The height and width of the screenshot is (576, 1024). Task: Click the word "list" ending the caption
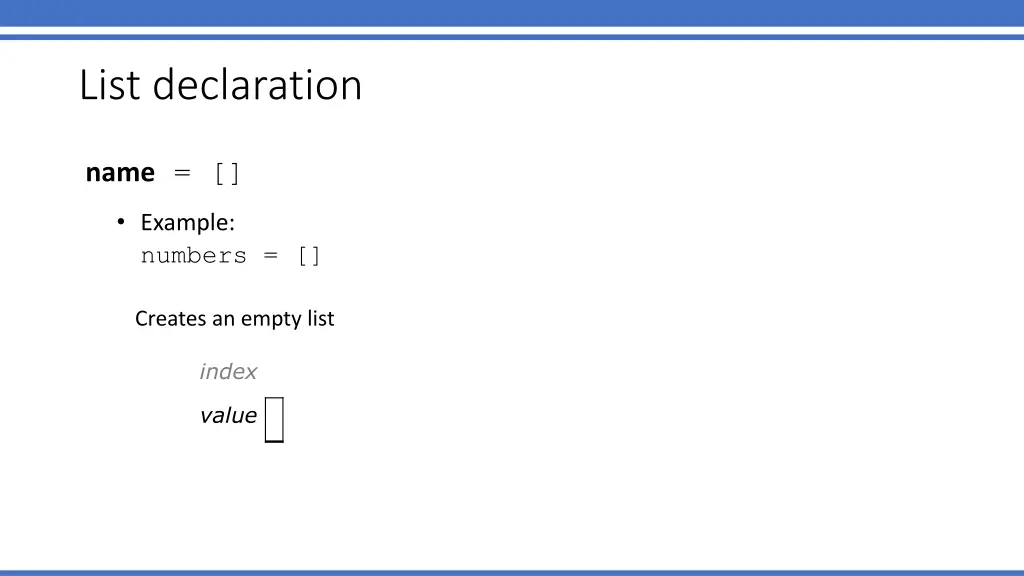(320, 319)
